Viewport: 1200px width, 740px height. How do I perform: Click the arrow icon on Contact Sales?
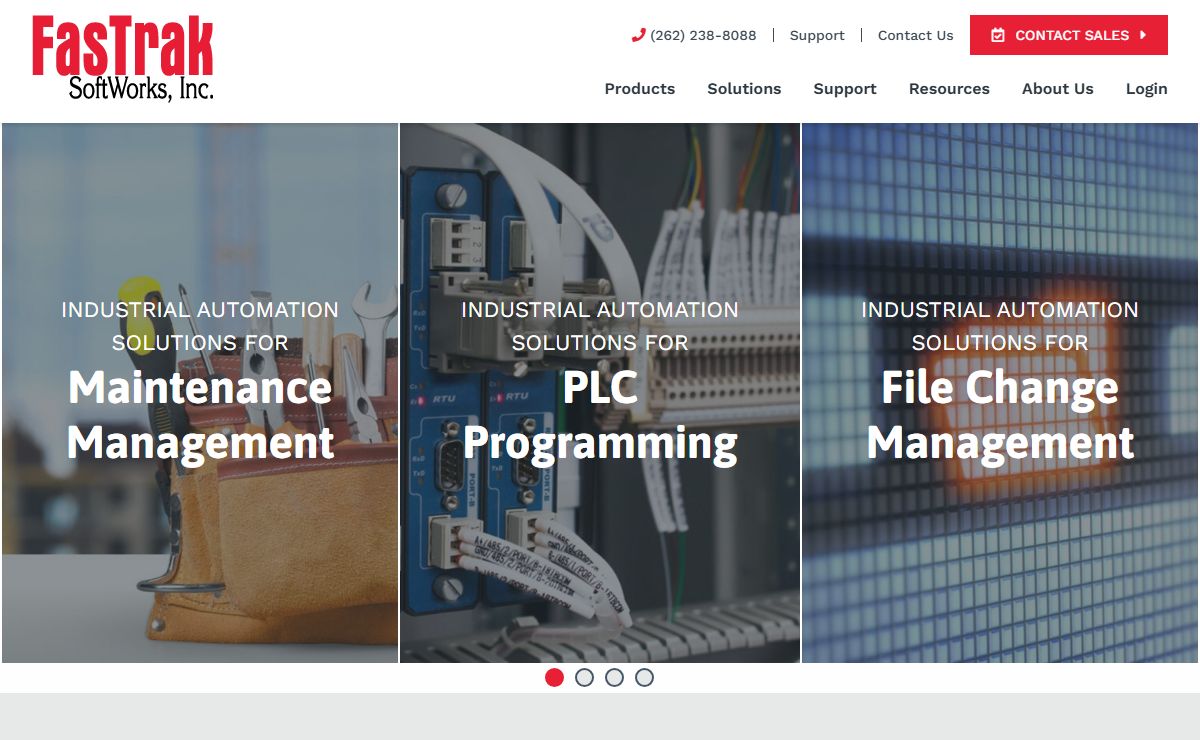coord(1143,35)
